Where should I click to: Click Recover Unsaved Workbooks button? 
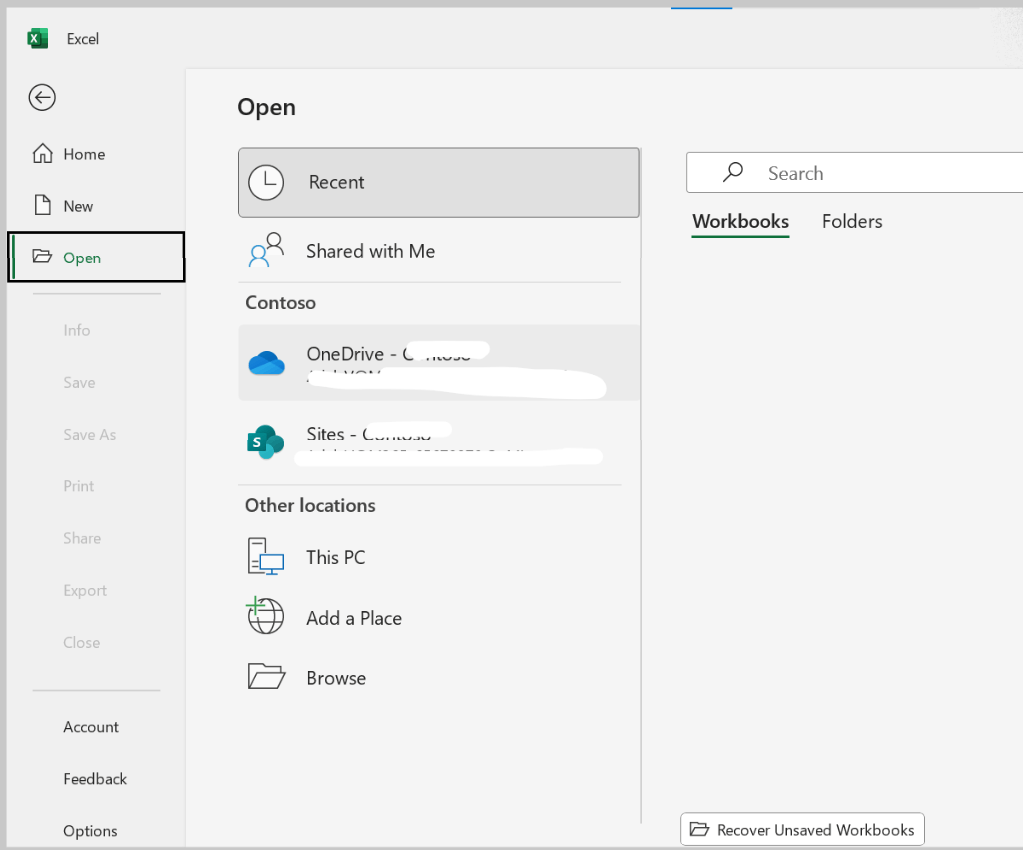(802, 829)
